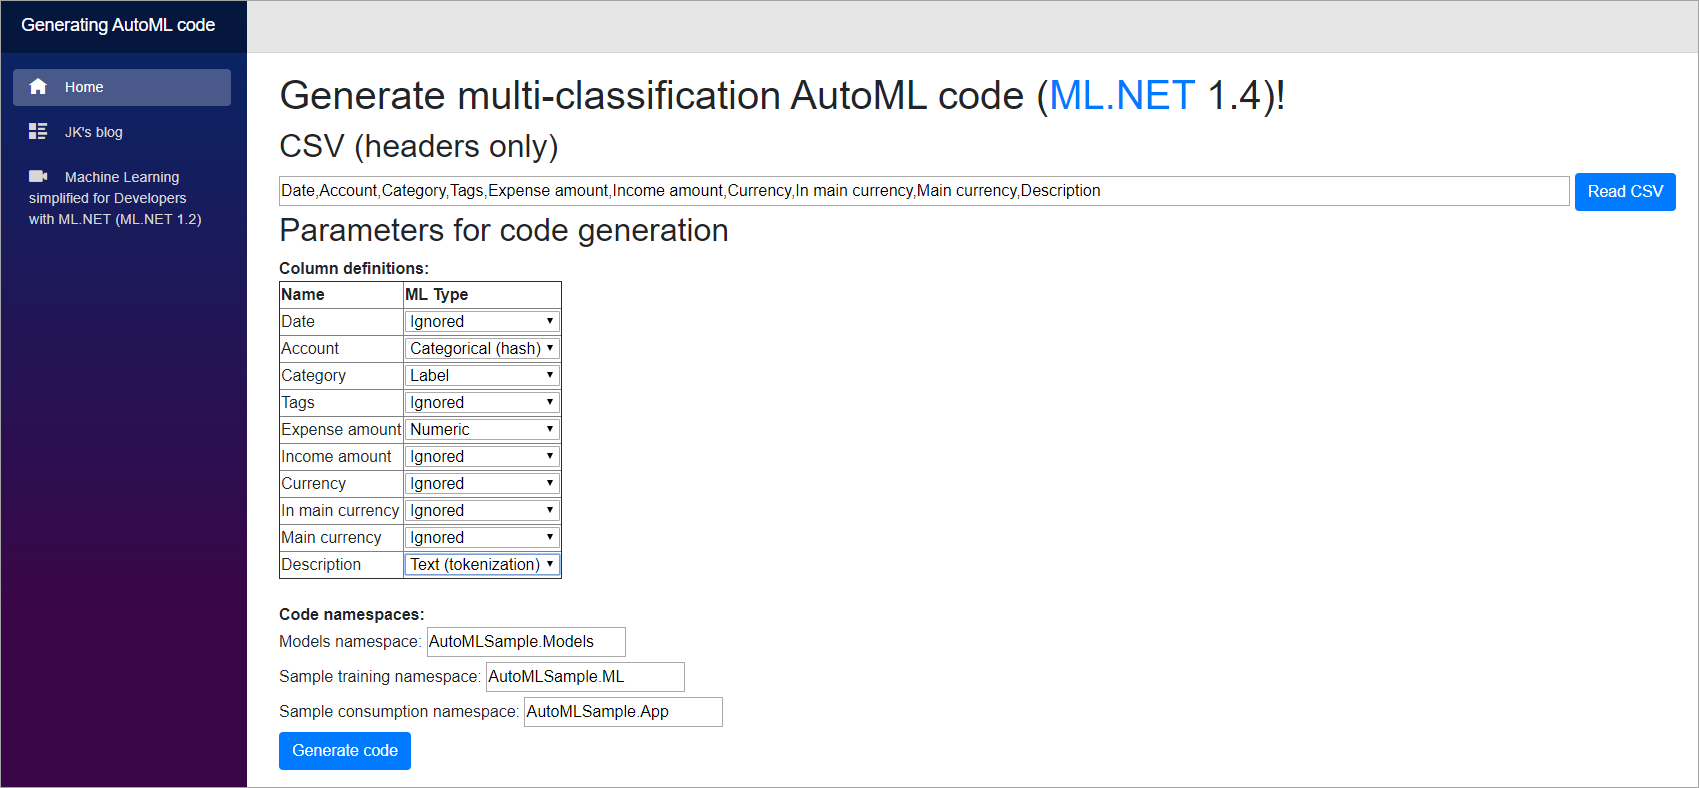Click the Home house icon in sidebar

pos(38,87)
